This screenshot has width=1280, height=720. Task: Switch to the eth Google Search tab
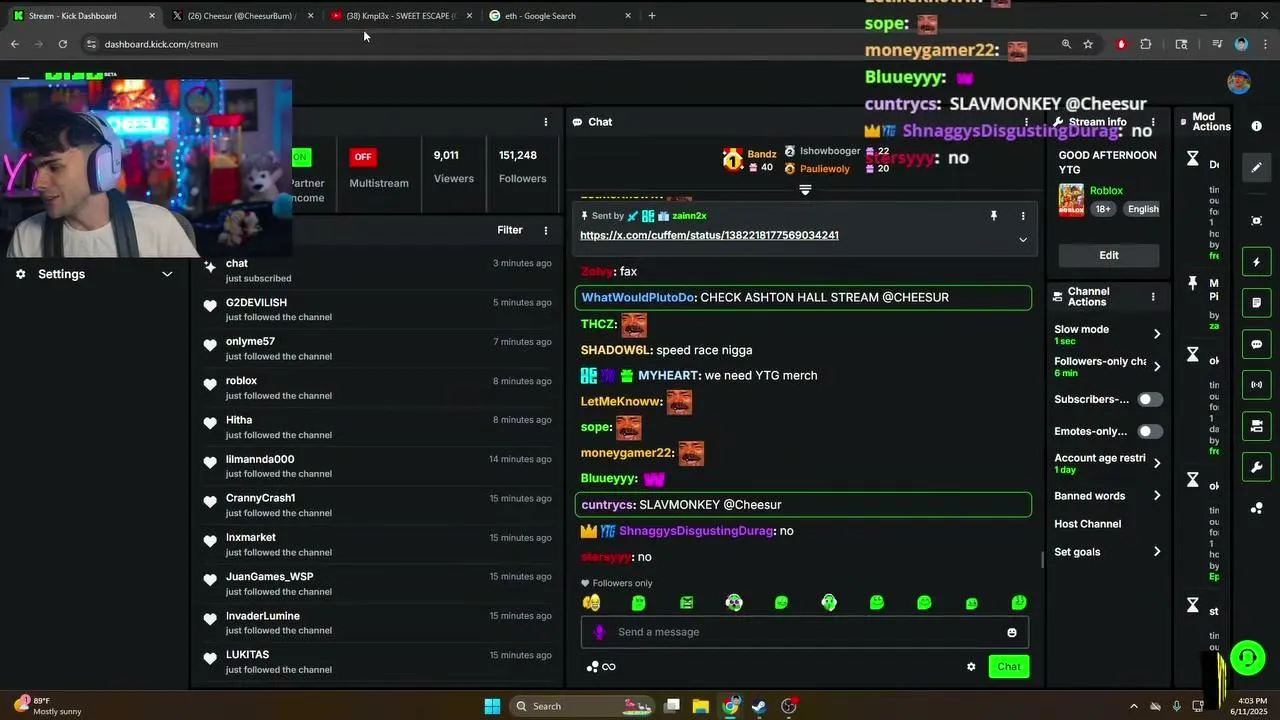[558, 16]
